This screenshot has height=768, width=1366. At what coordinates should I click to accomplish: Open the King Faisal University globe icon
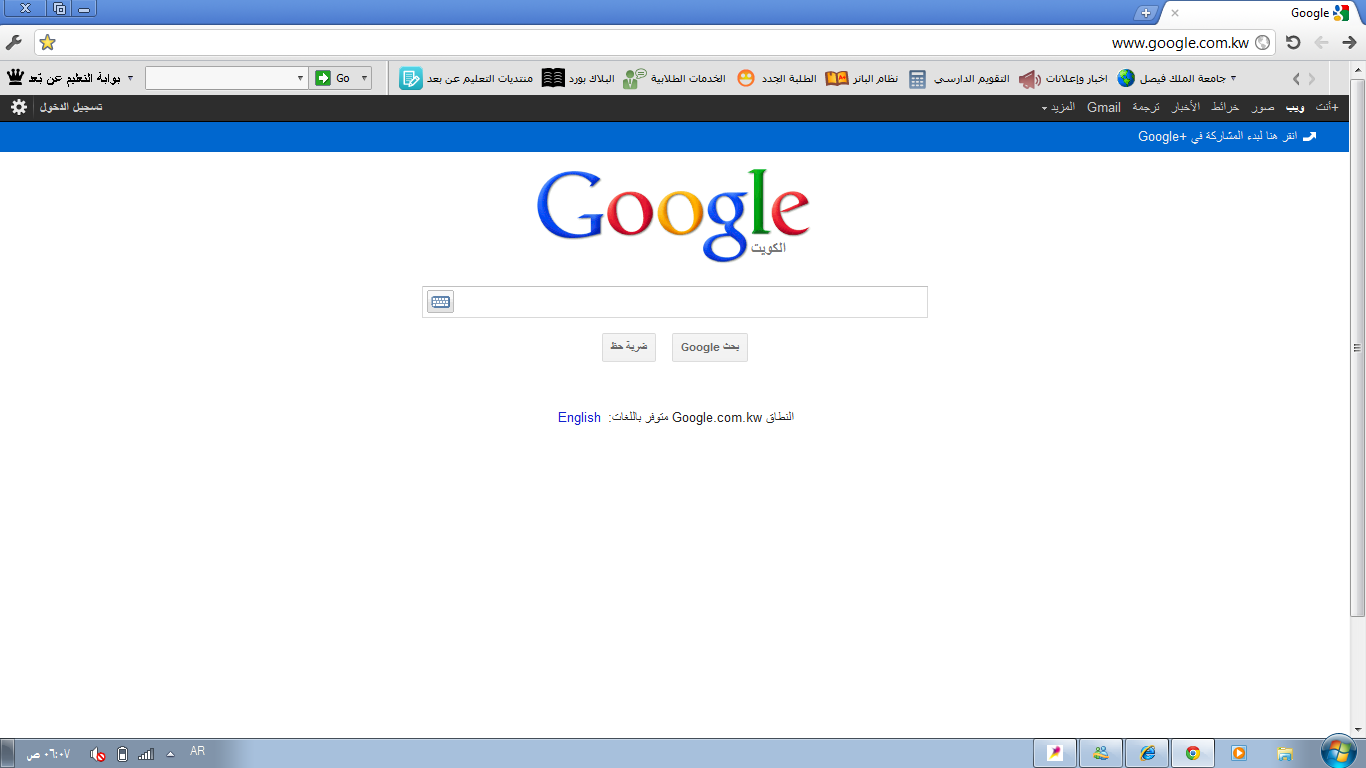pos(1126,78)
